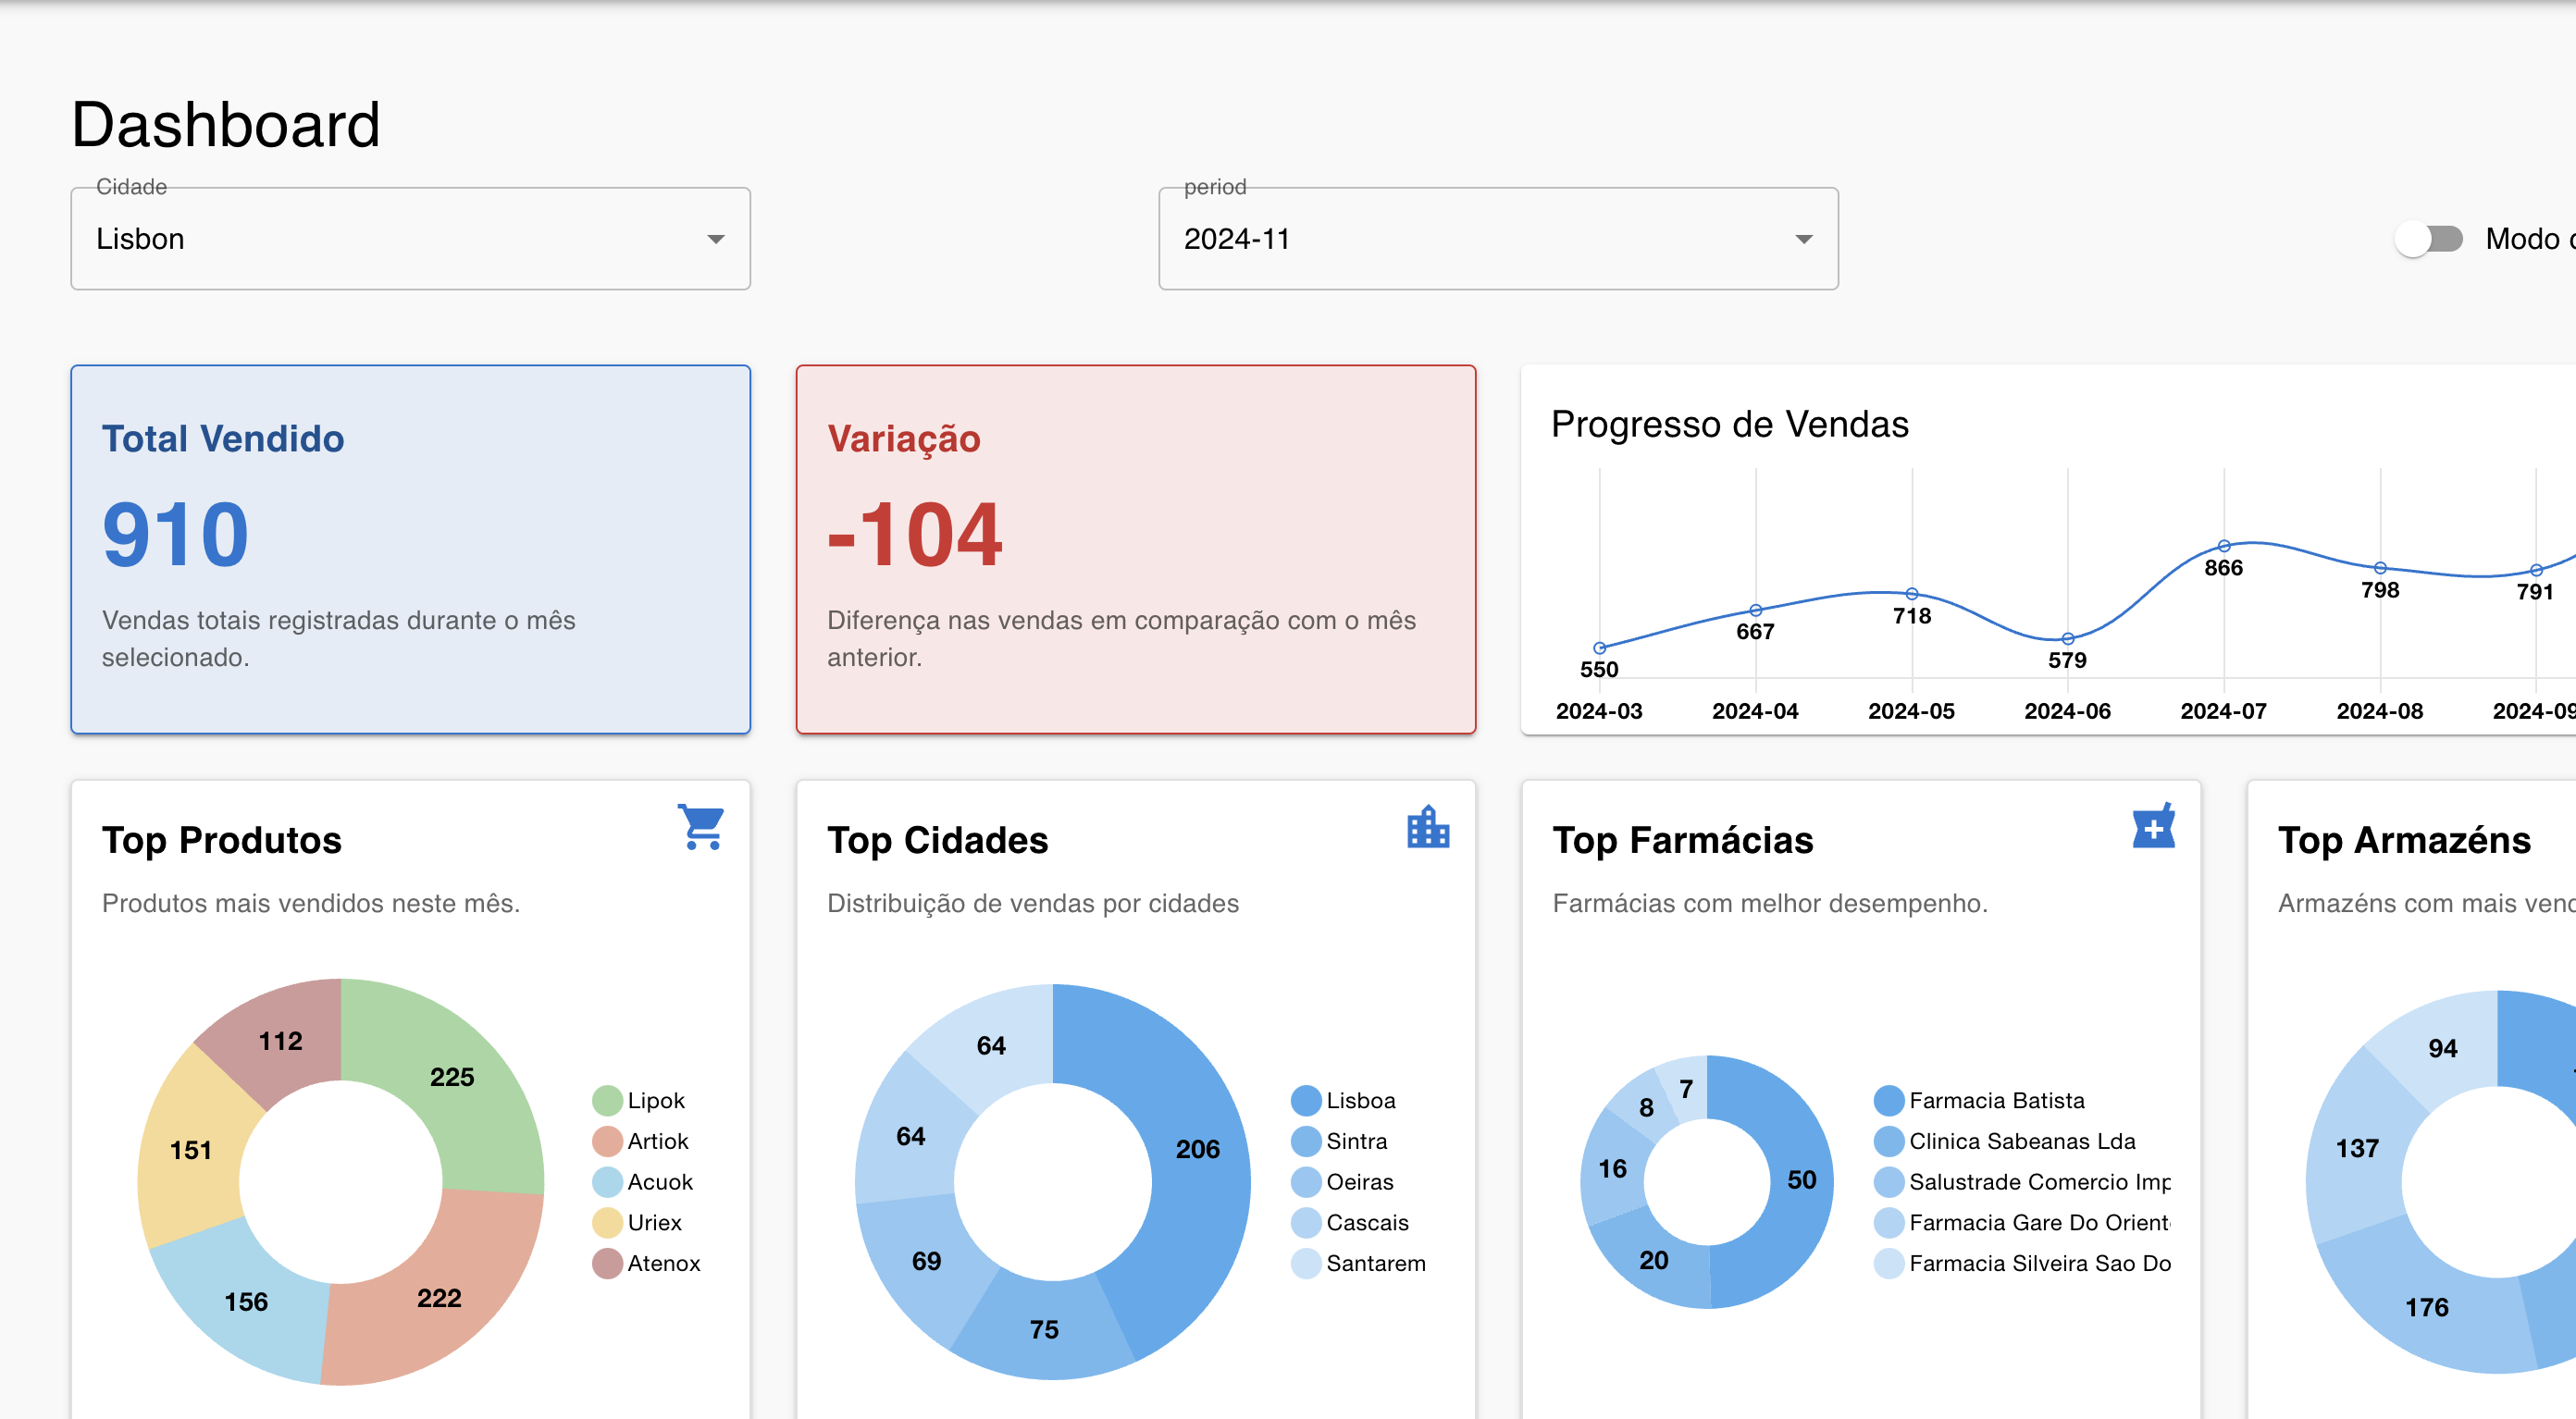Toggle the Sintra legend entry
Image resolution: width=2576 pixels, height=1419 pixels.
[1339, 1142]
